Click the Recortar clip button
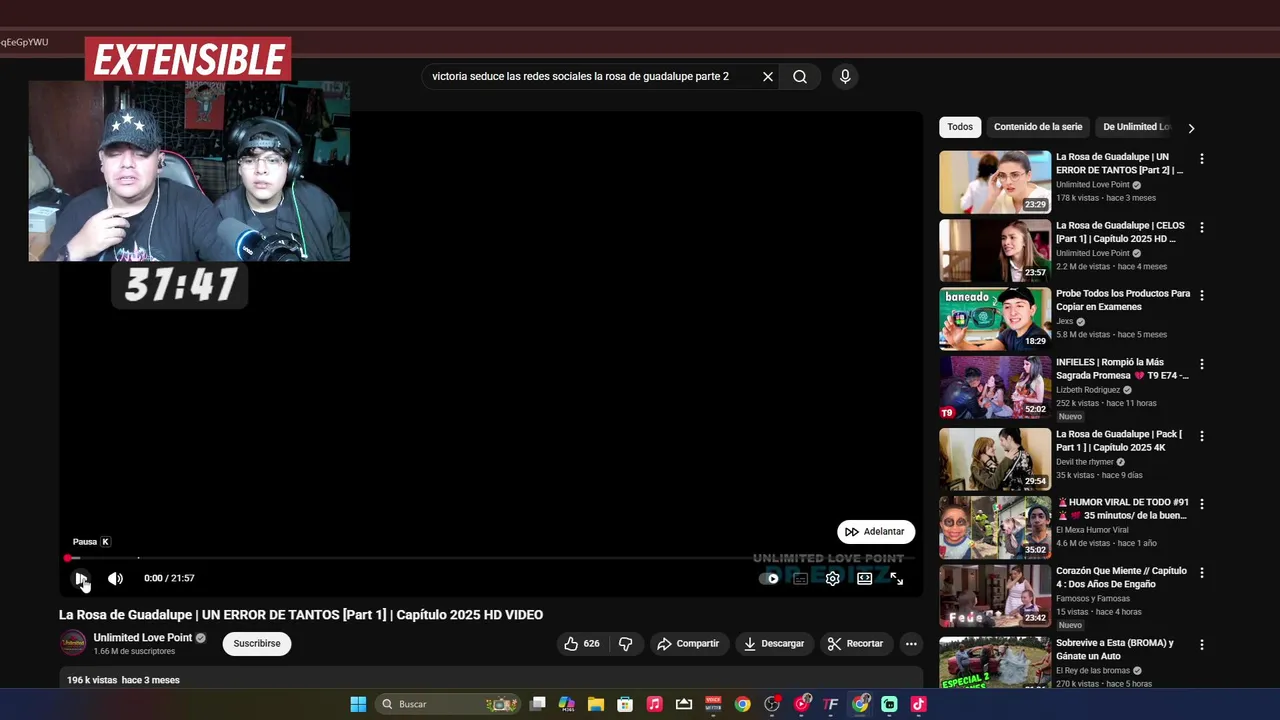 (855, 644)
